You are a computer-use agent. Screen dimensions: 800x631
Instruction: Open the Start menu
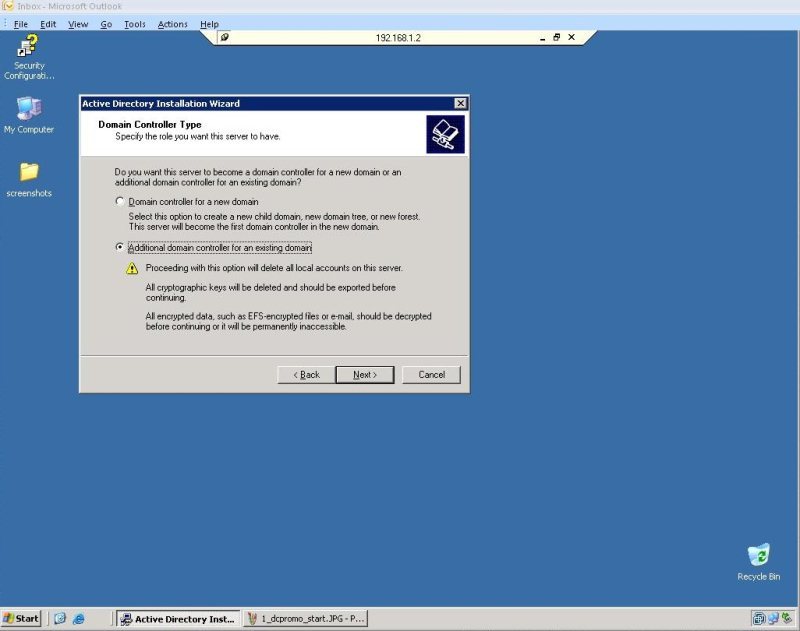pos(21,619)
